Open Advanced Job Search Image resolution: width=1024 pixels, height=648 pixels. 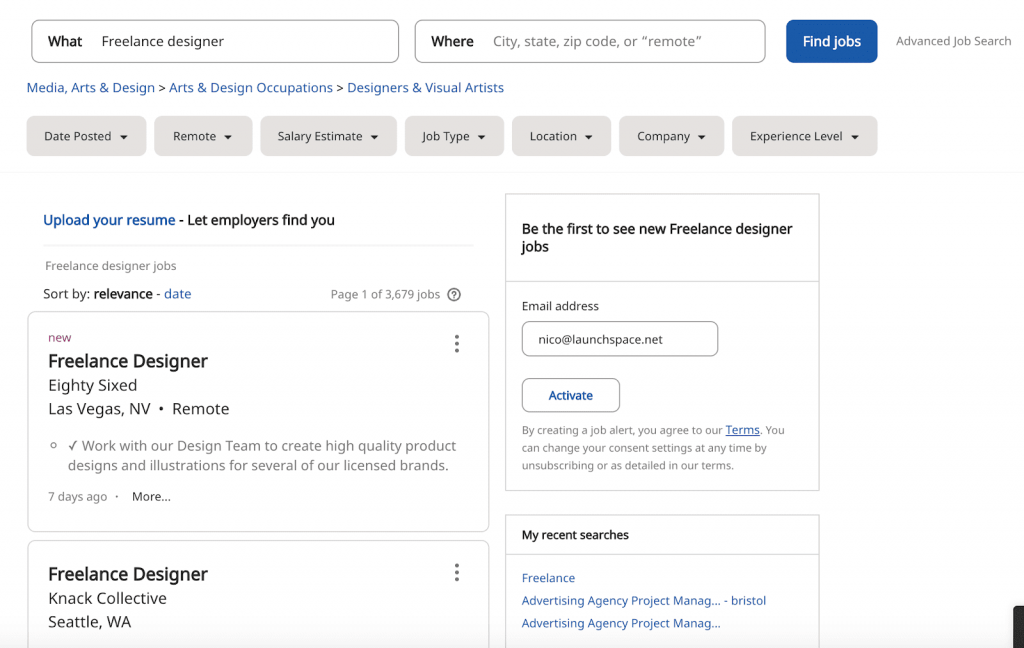click(x=953, y=41)
